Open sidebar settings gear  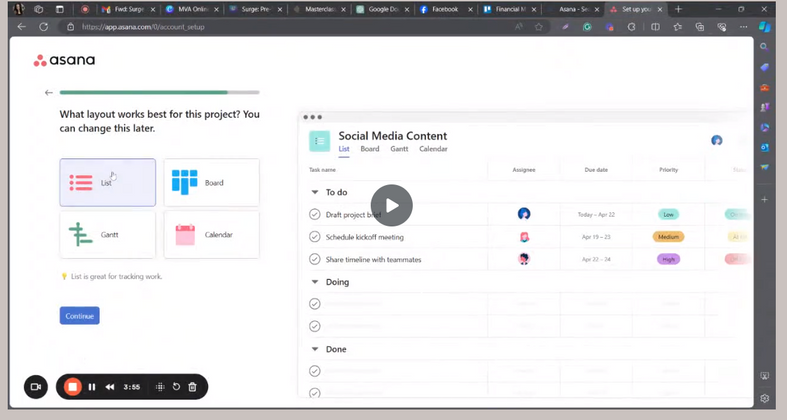(x=764, y=398)
